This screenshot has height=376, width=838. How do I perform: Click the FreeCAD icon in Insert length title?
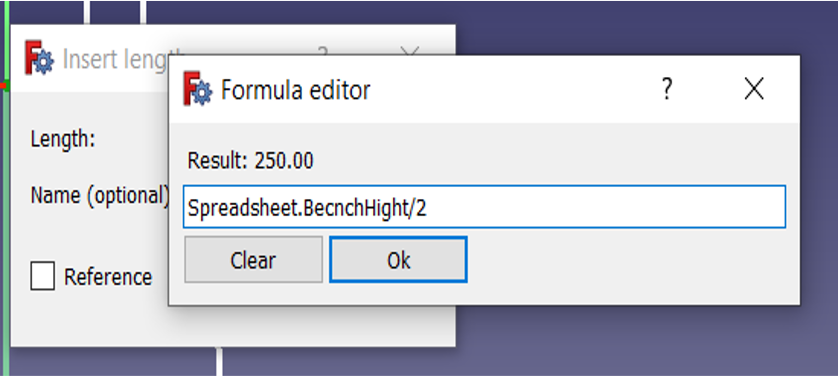(39, 57)
